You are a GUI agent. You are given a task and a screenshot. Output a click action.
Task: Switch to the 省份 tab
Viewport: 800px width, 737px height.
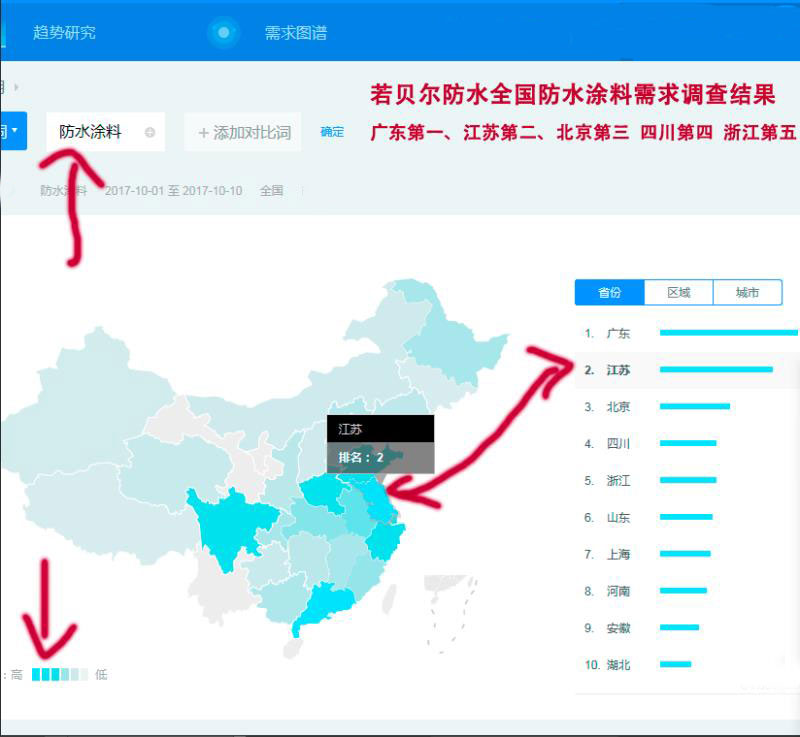coord(610,292)
